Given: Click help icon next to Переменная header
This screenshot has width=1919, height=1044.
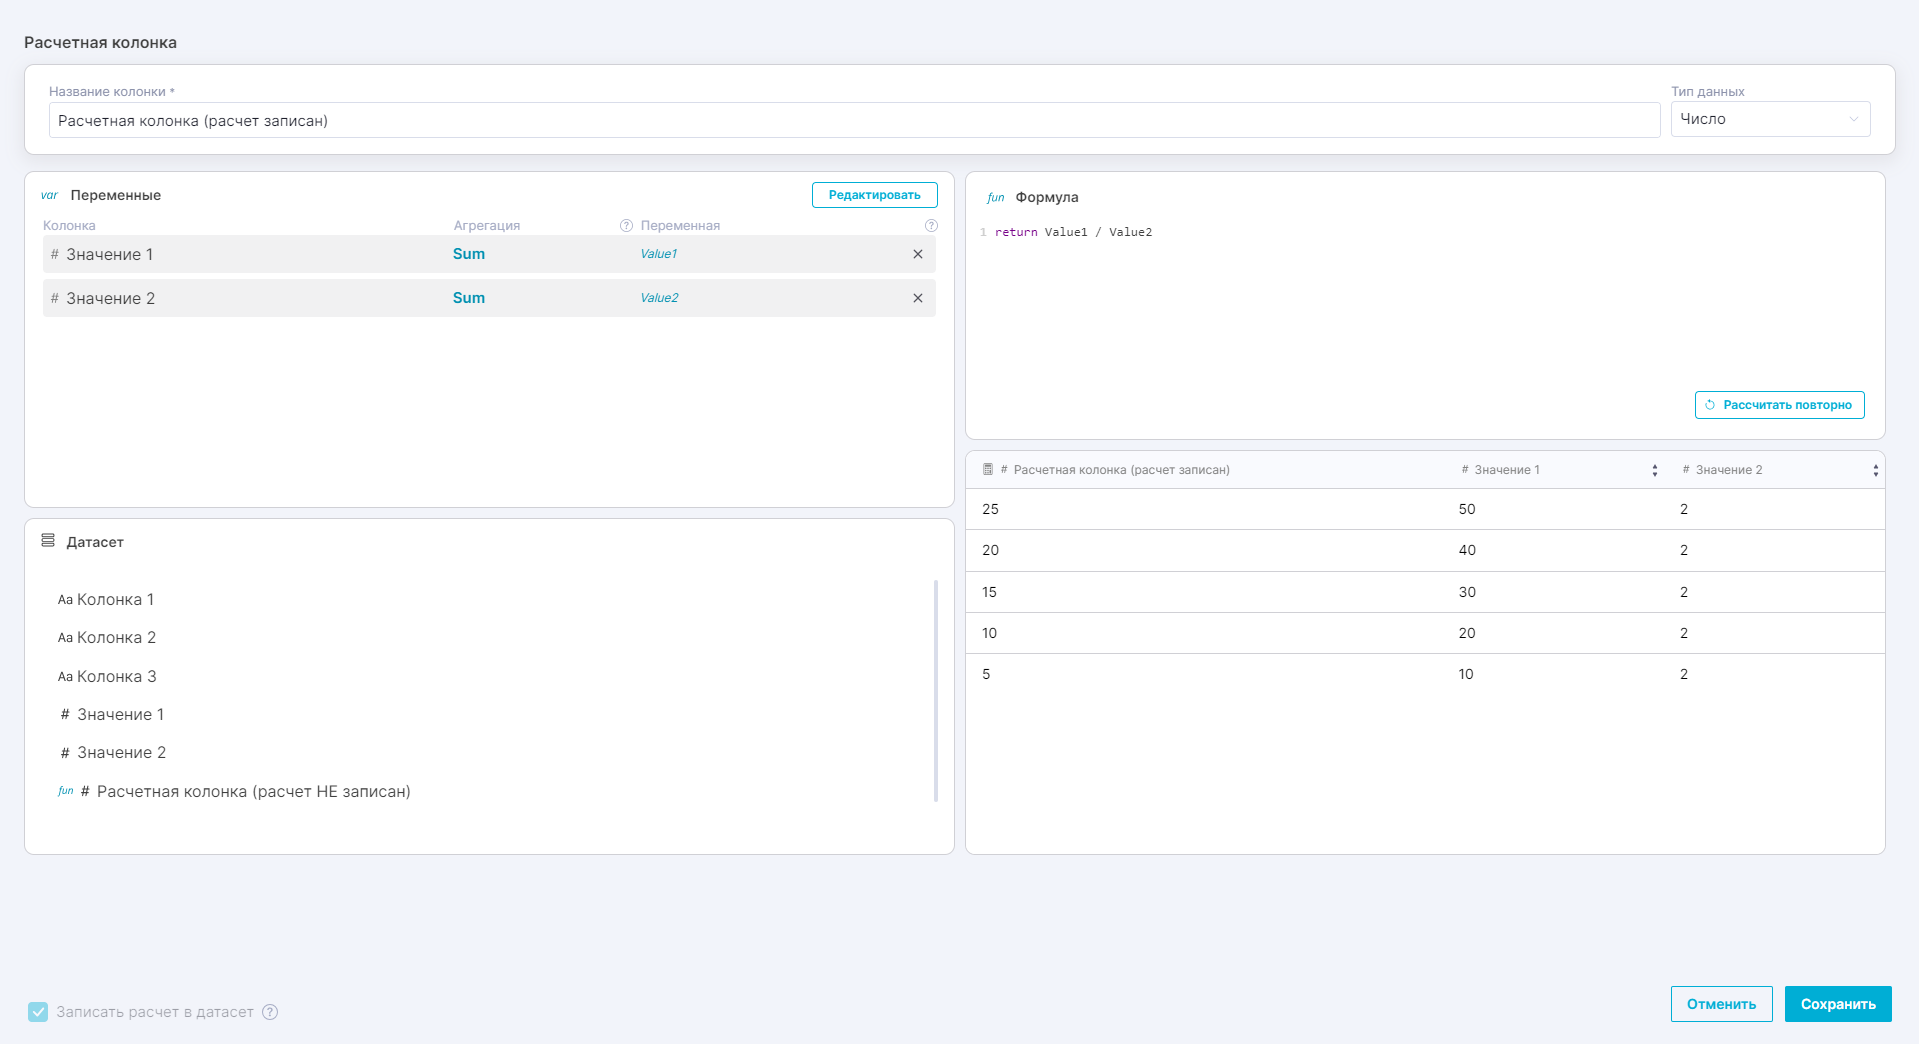Looking at the screenshot, I should coord(931,226).
